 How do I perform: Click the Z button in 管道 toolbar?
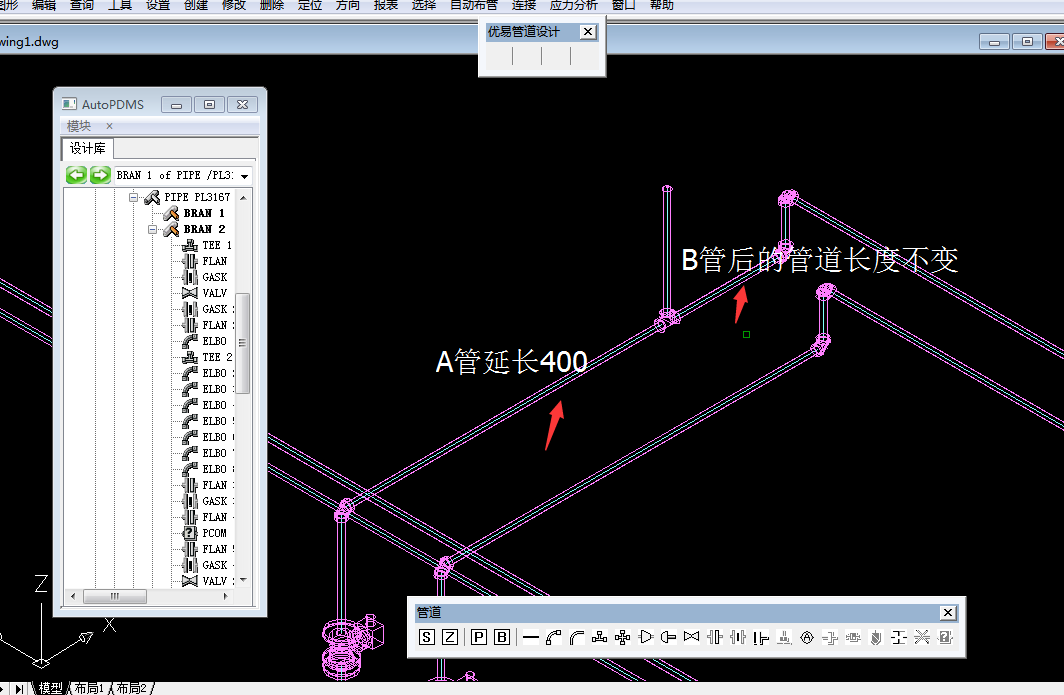(x=450, y=637)
